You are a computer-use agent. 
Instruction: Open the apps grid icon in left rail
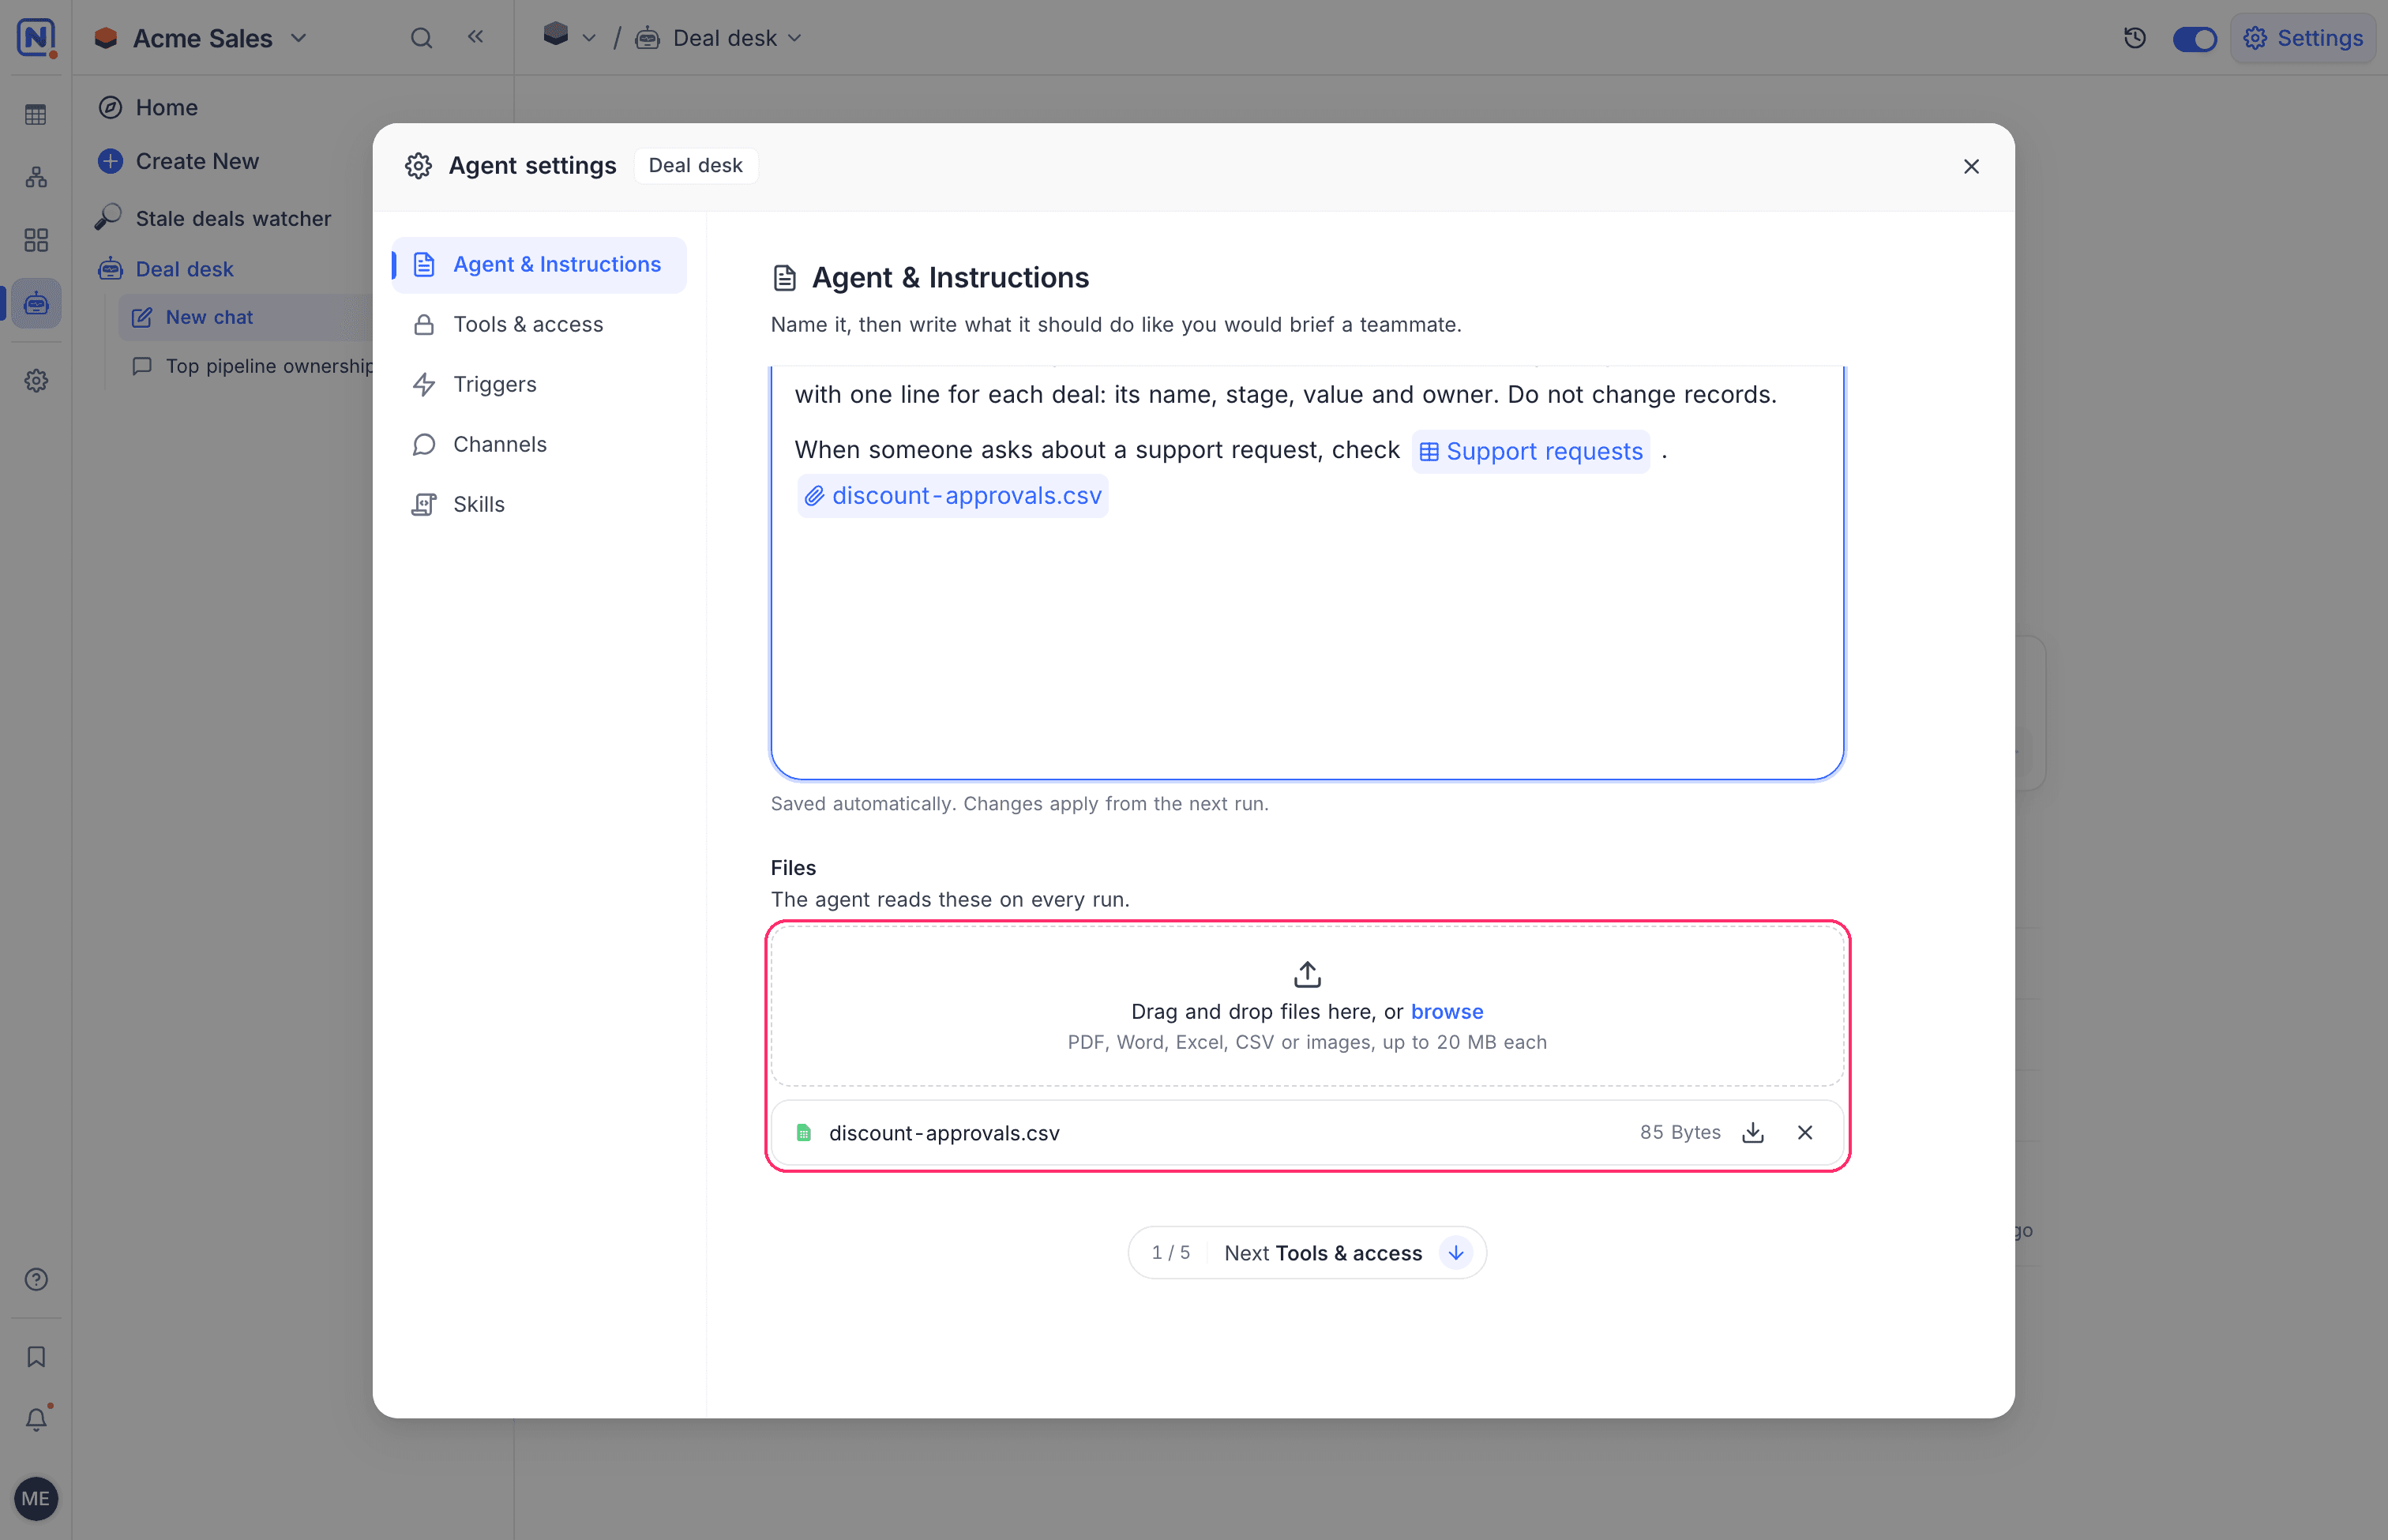36,240
